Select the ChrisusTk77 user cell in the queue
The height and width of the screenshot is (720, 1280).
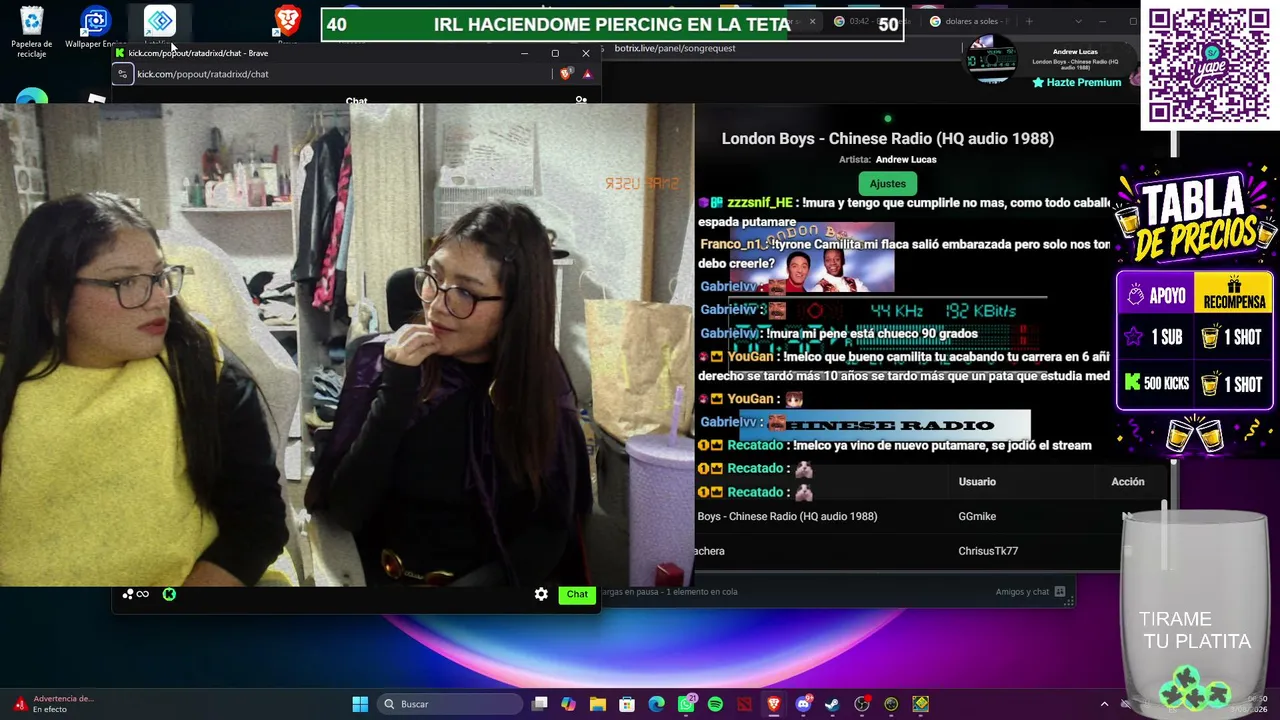pyautogui.click(x=988, y=551)
